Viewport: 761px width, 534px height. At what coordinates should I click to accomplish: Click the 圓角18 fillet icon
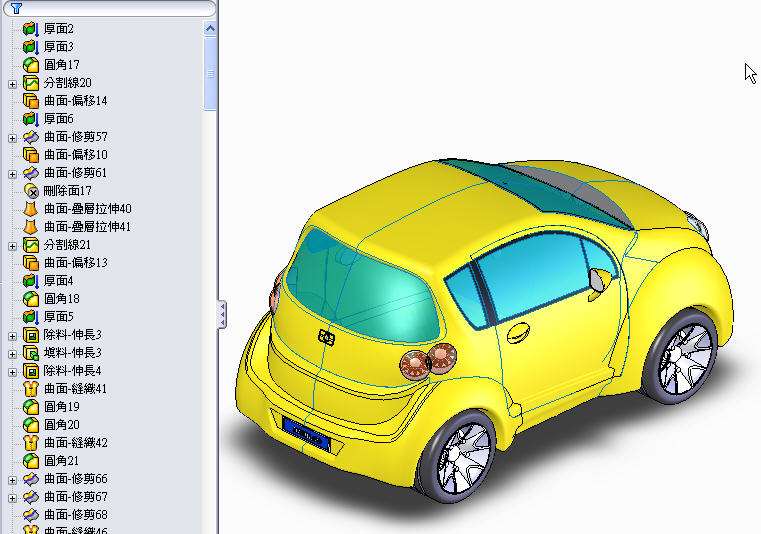31,299
